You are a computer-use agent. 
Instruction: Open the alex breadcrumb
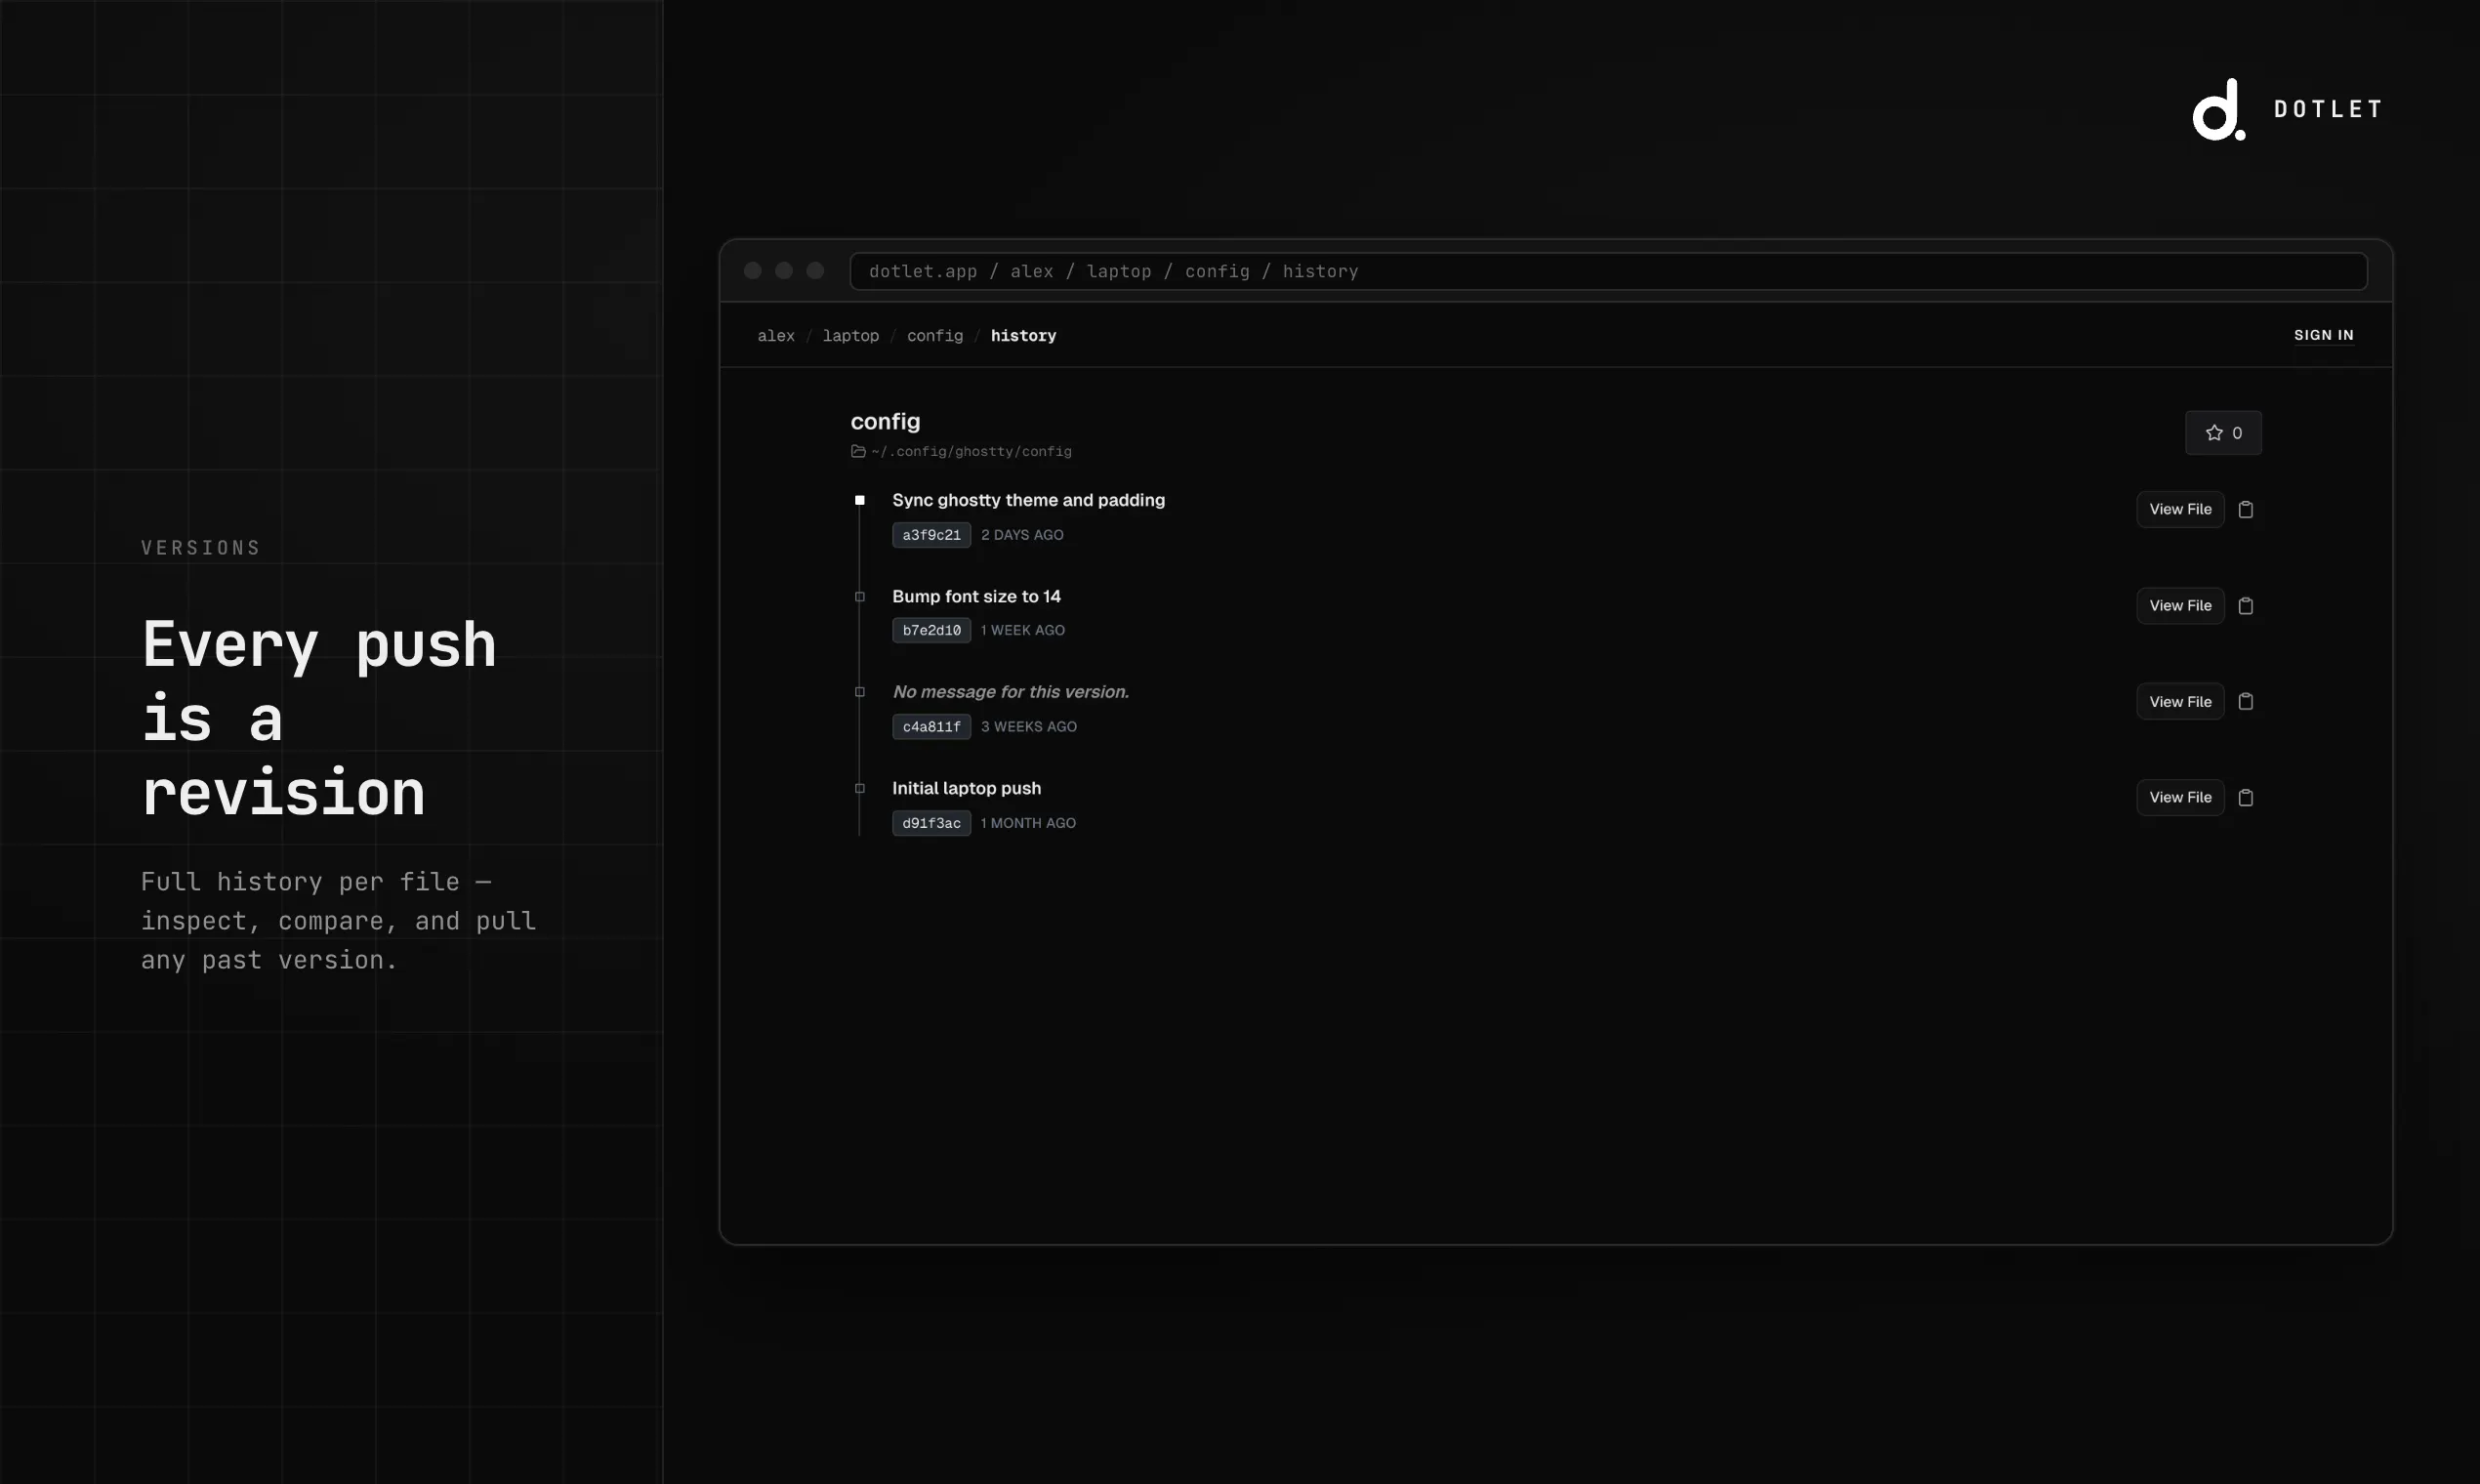[x=776, y=336]
